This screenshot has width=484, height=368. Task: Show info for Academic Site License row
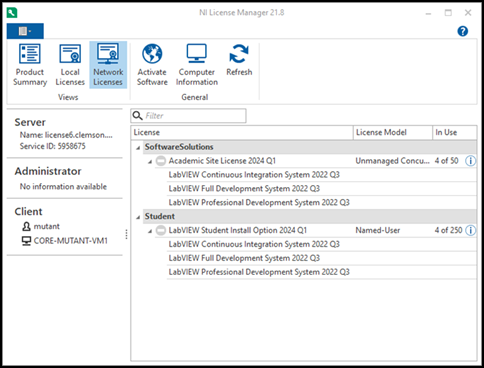click(470, 161)
